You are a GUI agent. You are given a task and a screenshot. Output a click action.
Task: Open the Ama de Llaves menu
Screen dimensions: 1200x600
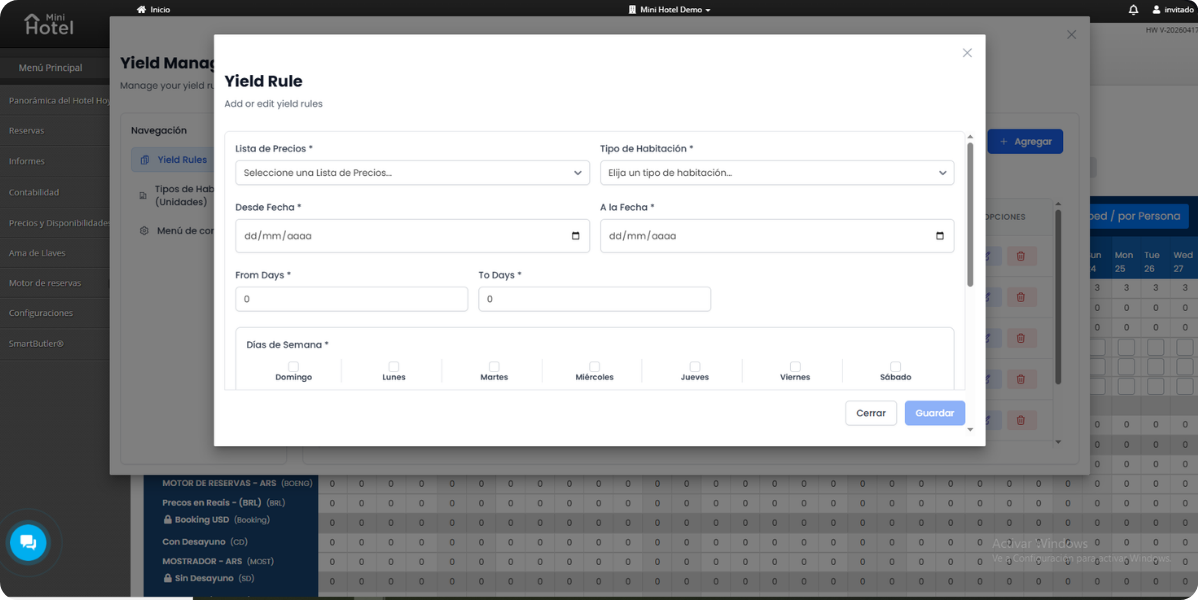pyautogui.click(x=55, y=253)
